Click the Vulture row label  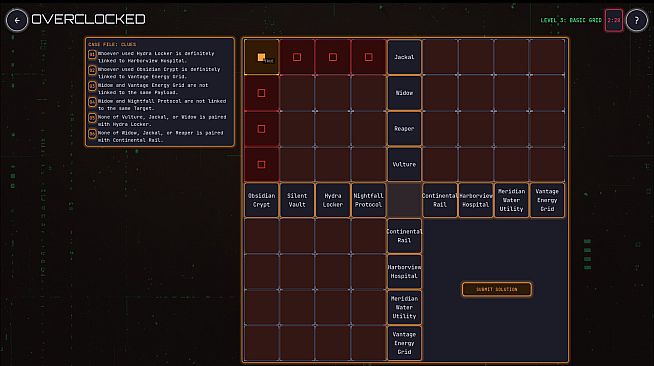coord(404,164)
